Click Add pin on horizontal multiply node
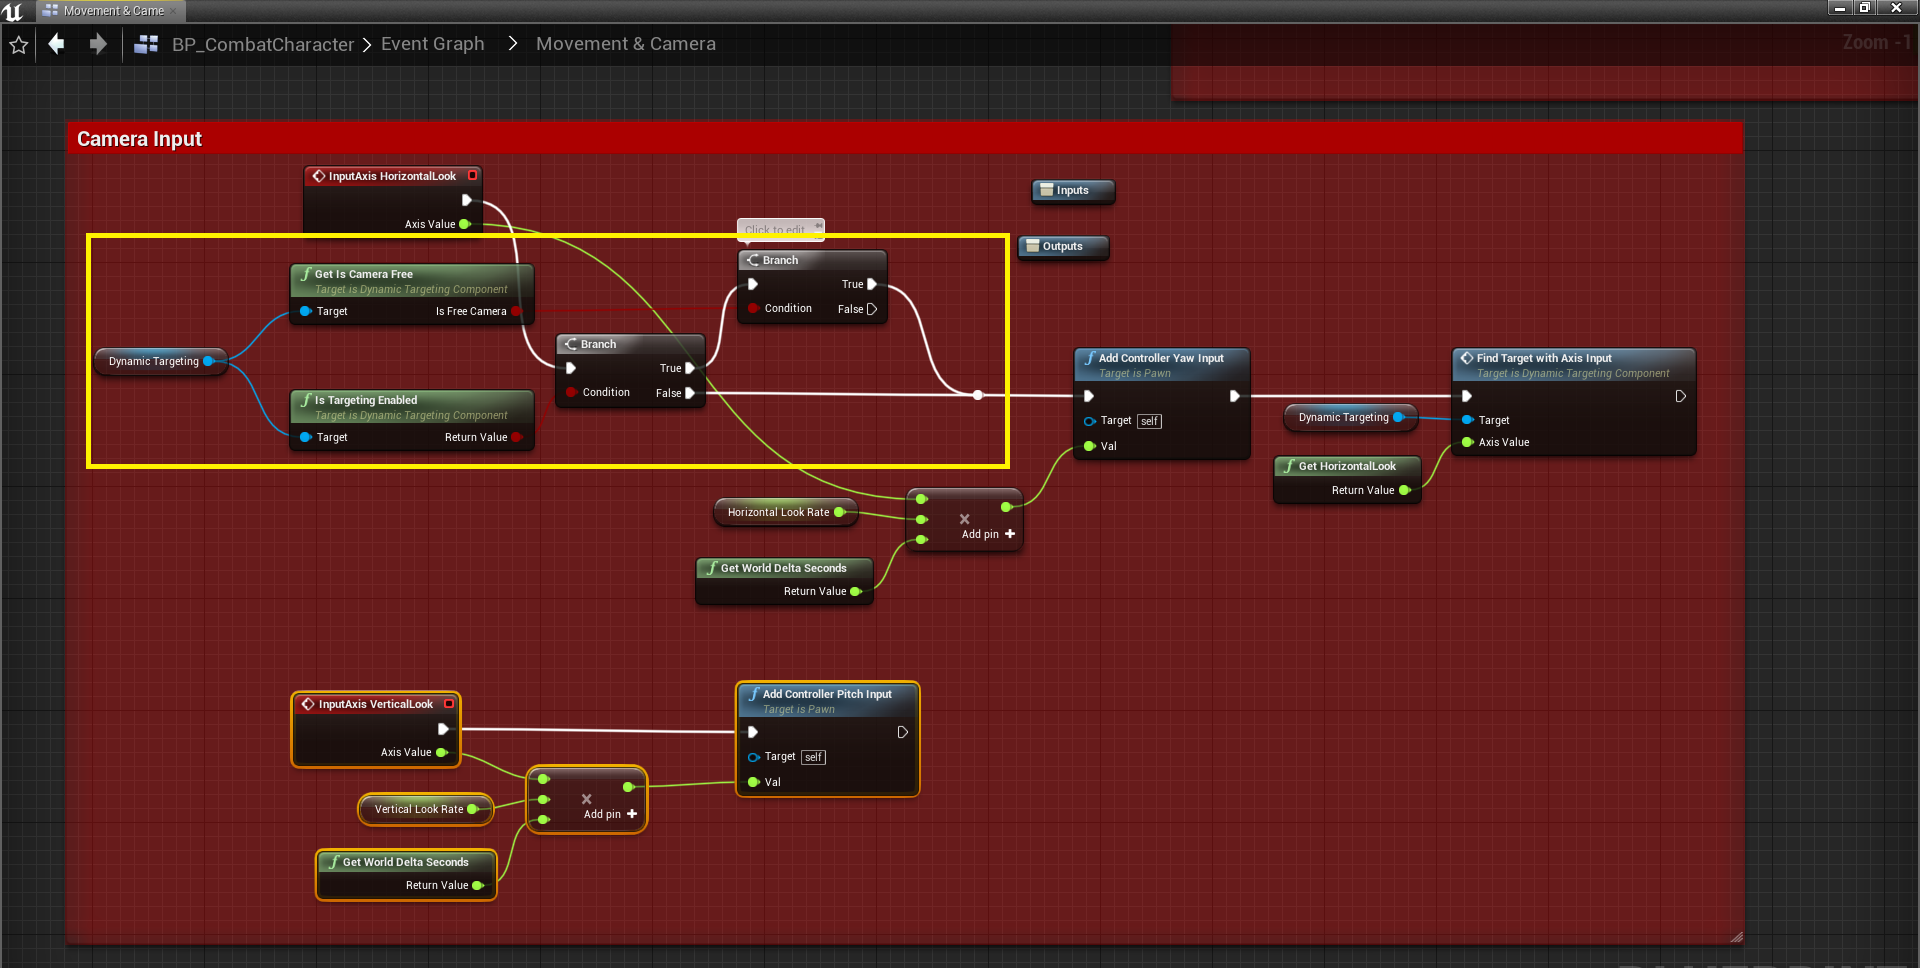Viewport: 1920px width, 968px height. point(988,534)
